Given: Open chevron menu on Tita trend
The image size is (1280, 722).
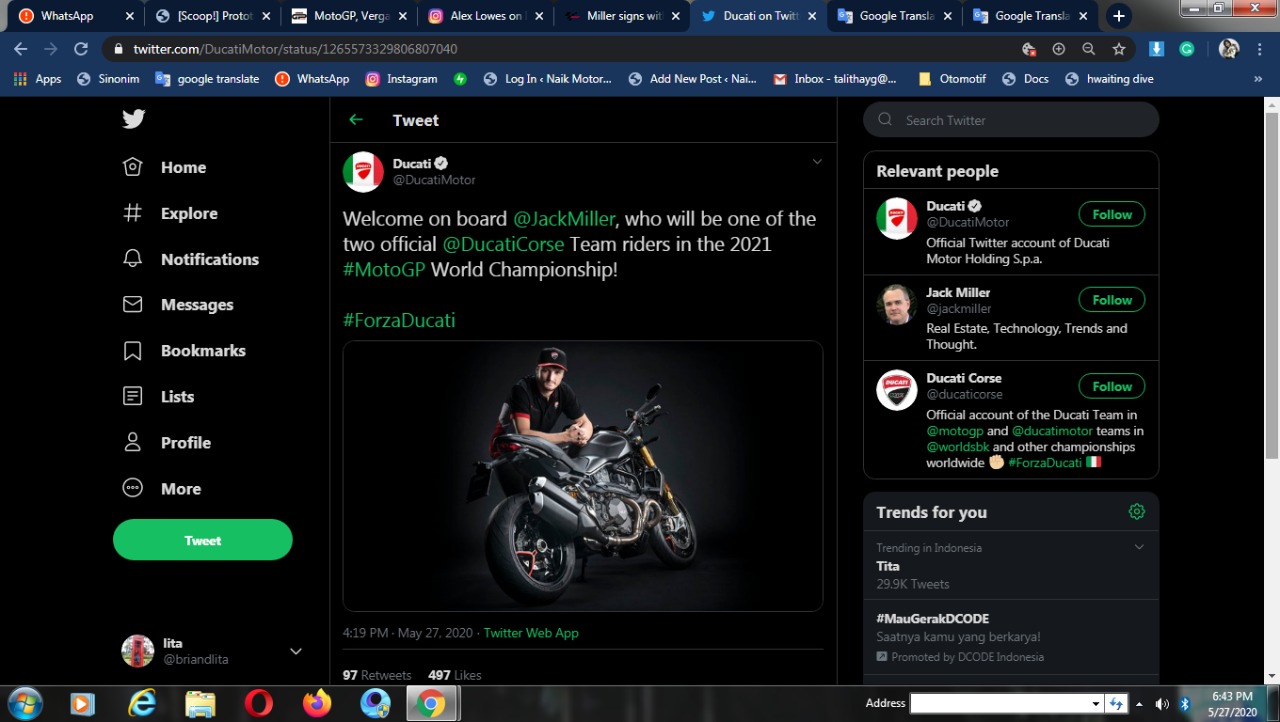Looking at the screenshot, I should (x=1138, y=547).
